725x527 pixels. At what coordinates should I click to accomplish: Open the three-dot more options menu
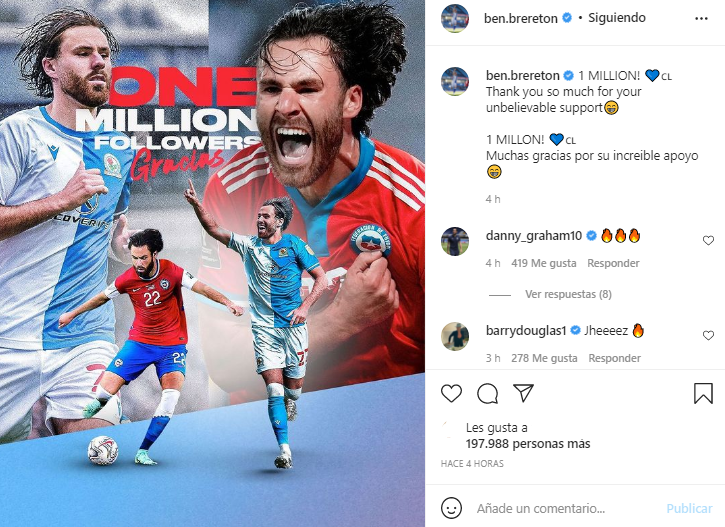701,18
